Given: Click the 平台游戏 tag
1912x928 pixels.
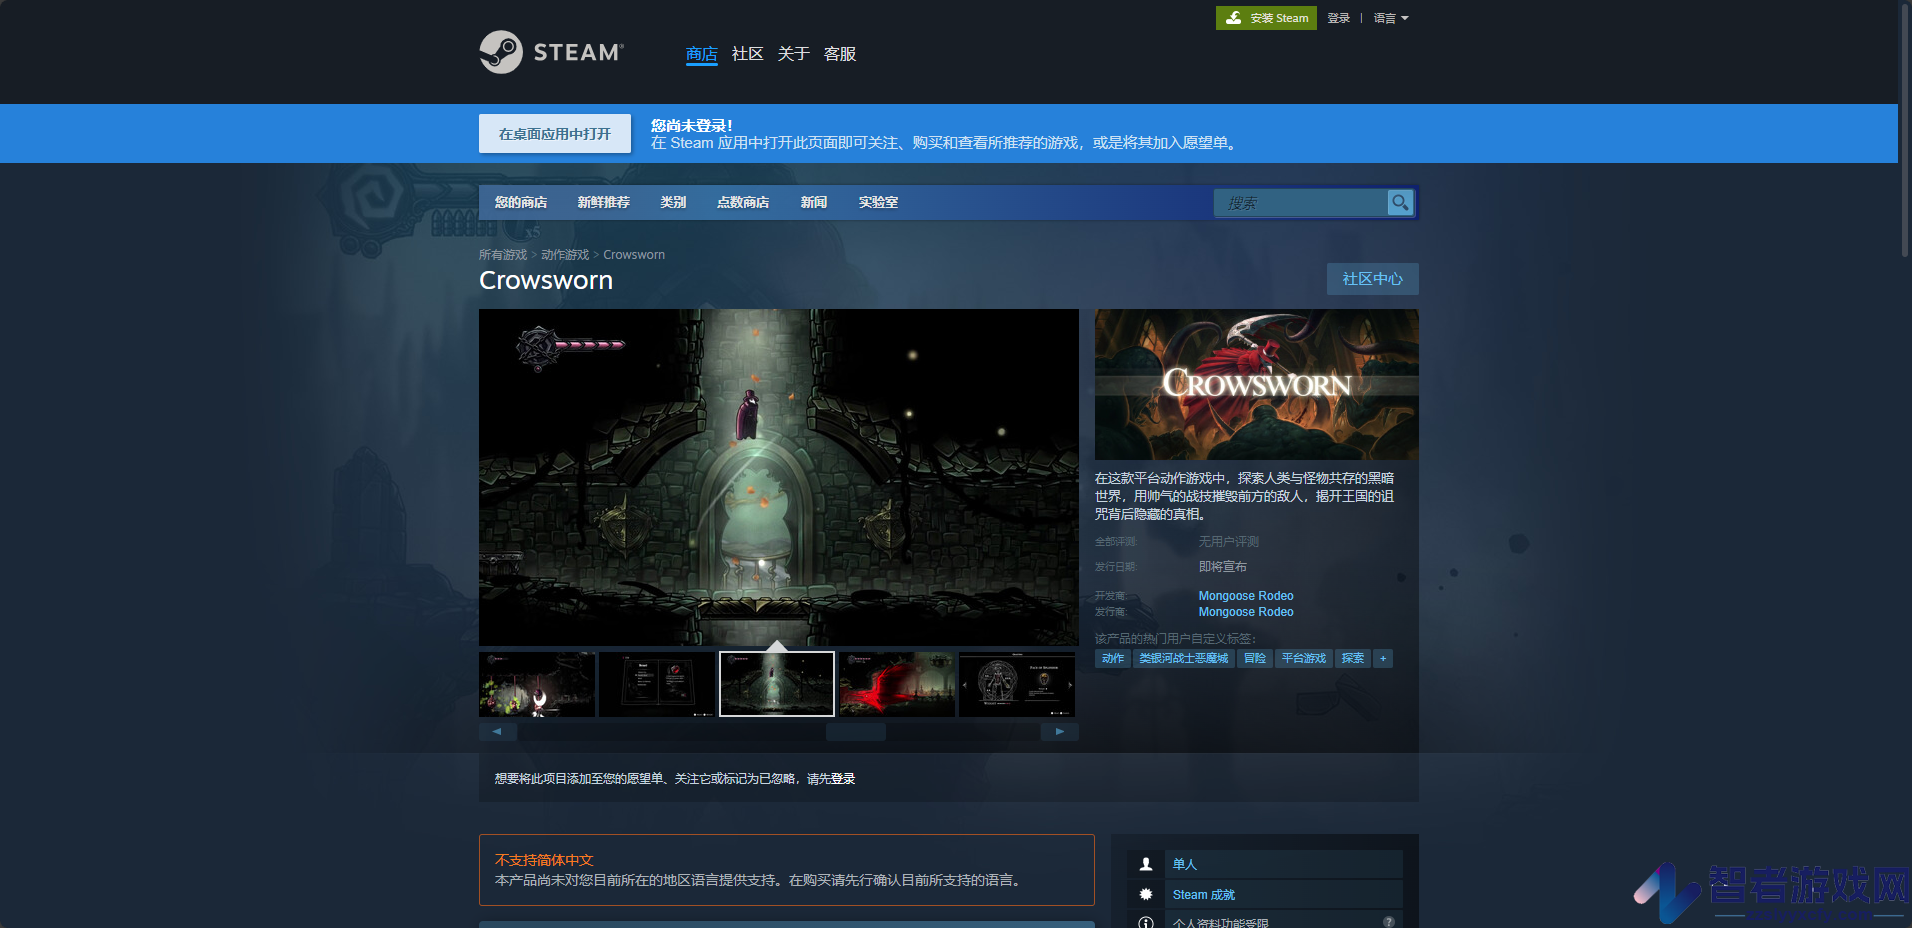Looking at the screenshot, I should click(x=1304, y=659).
